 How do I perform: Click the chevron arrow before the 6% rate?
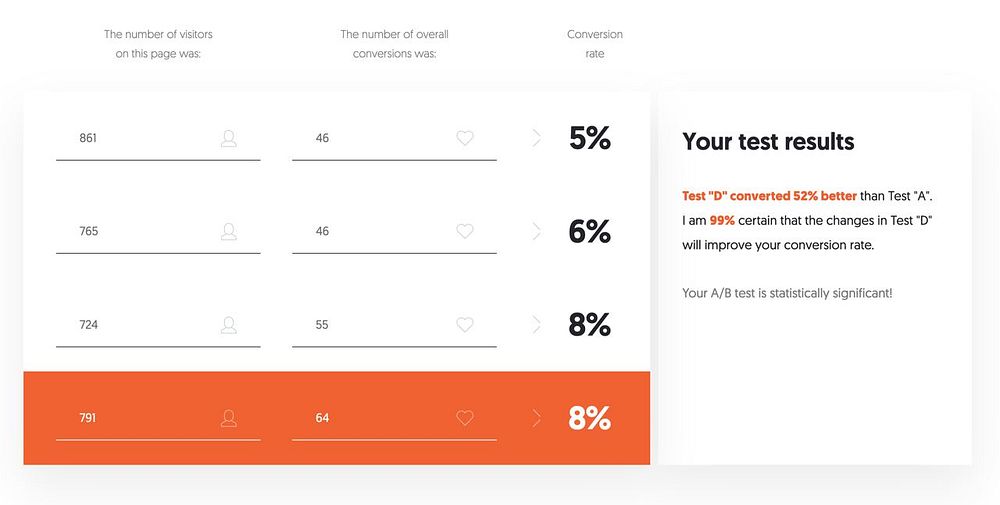tap(537, 232)
